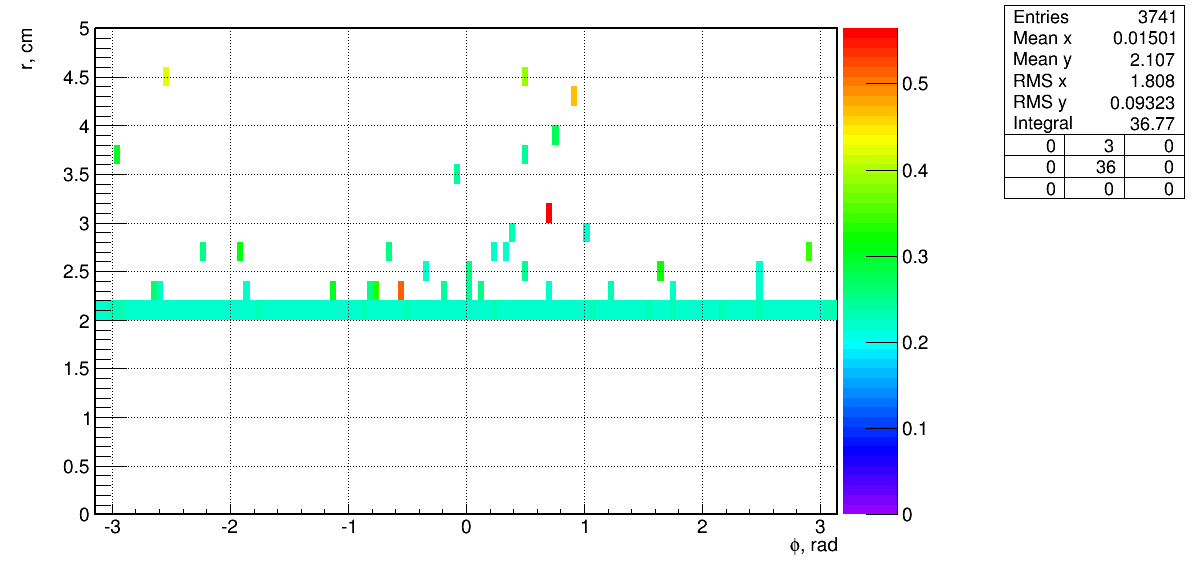This screenshot has height=572, width=1196.
Task: Click the 'Entries' label in stats box
Action: point(1040,18)
